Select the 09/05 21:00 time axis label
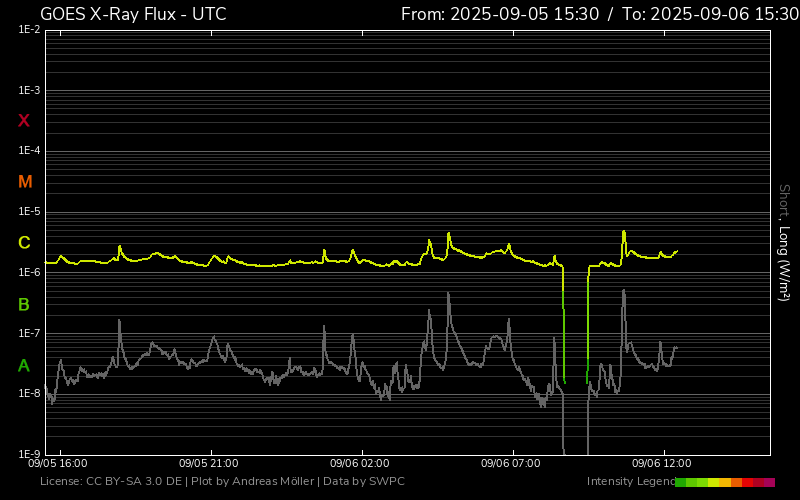Viewport: 800px width, 500px height. 209,464
